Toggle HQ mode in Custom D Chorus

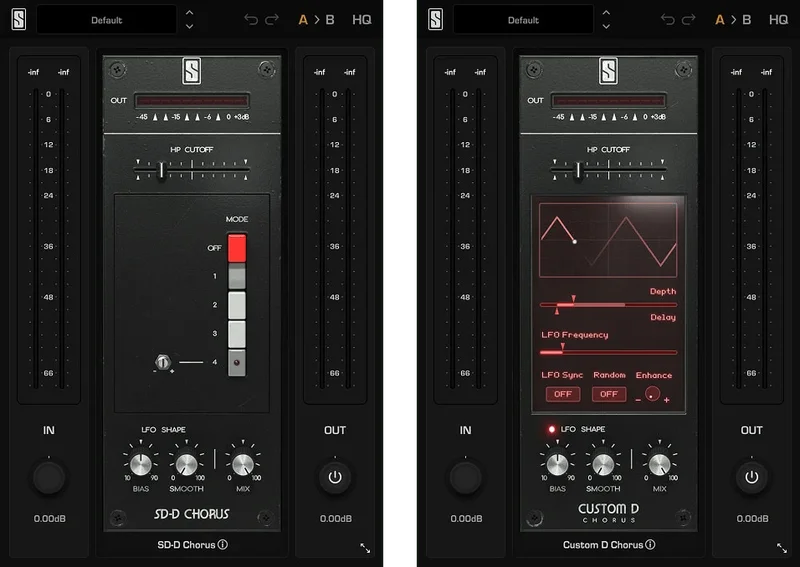point(779,20)
